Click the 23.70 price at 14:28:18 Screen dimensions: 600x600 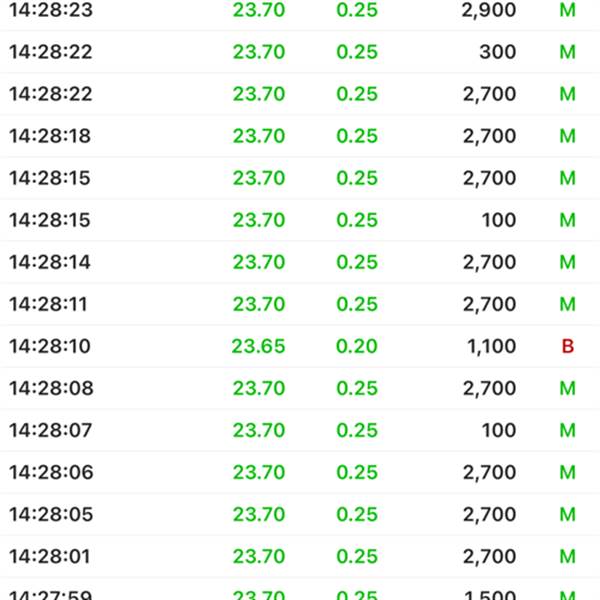[259, 136]
